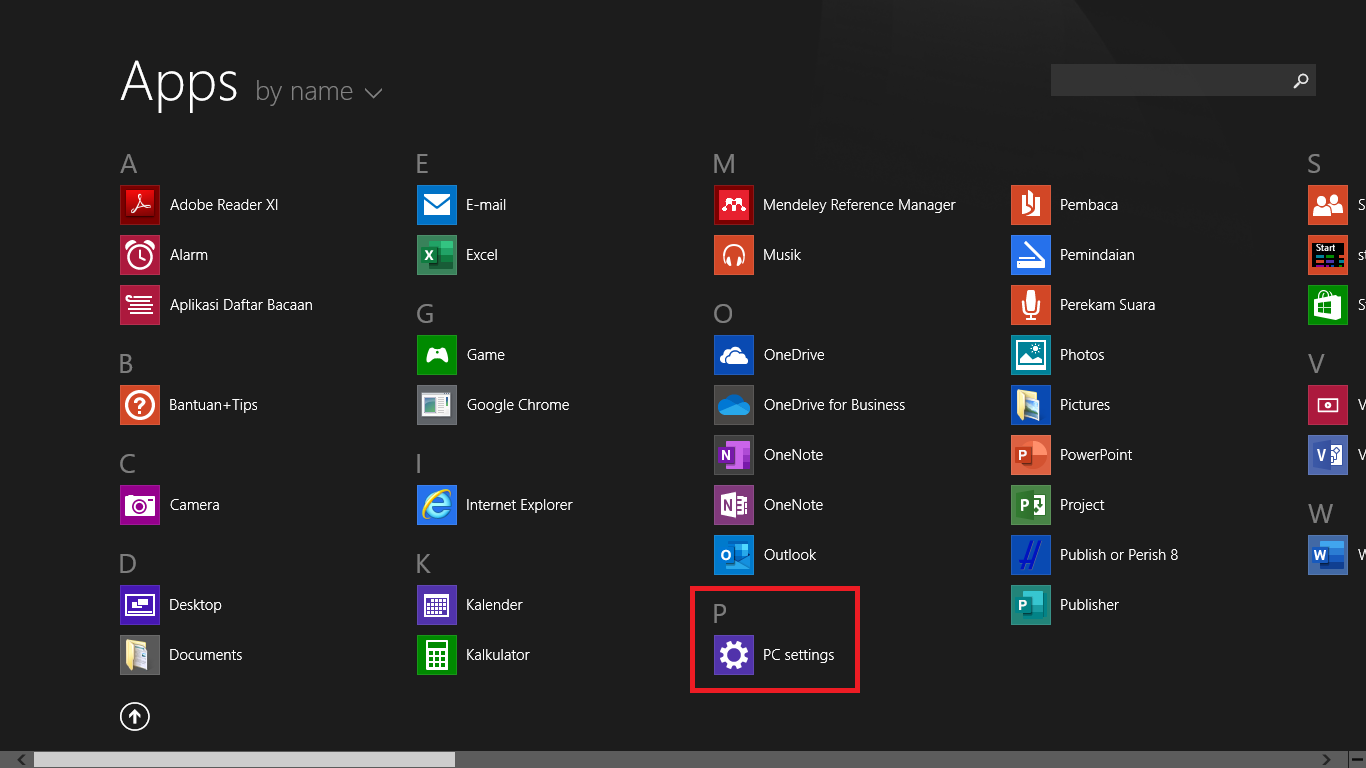Viewport: 1366px width, 768px height.
Task: Click the 'M' group letter header
Action: tap(724, 164)
